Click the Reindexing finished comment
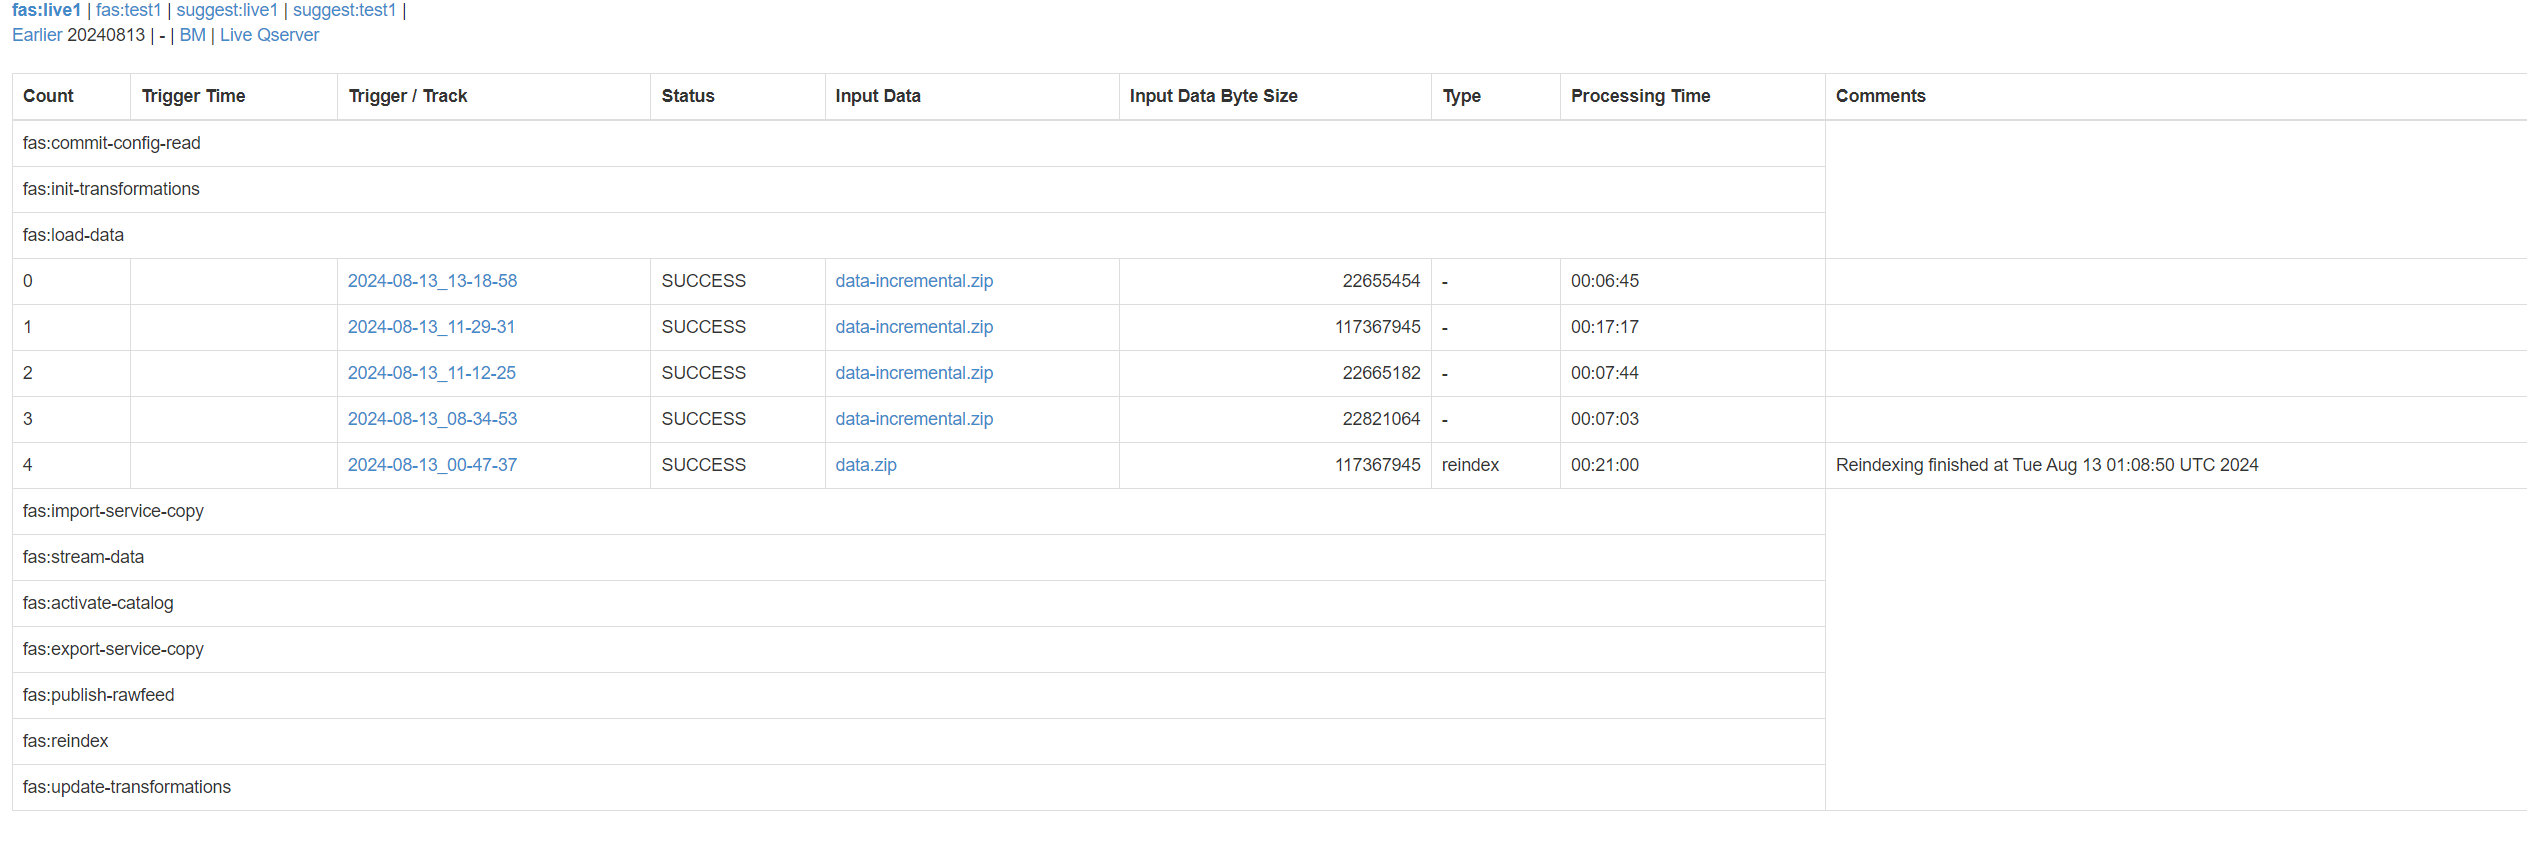This screenshot has width=2527, height=844. click(x=2047, y=465)
